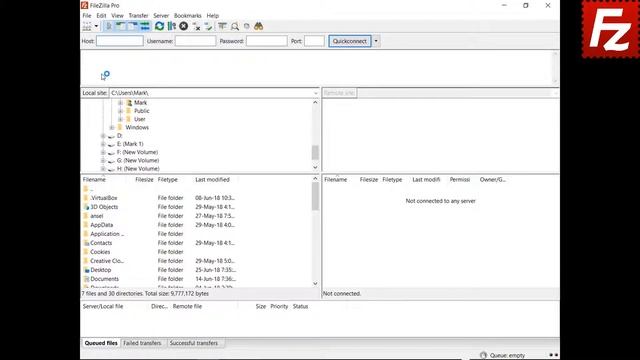Open the Transfer menu
Viewport: 640px width, 360px height.
[x=138, y=16]
